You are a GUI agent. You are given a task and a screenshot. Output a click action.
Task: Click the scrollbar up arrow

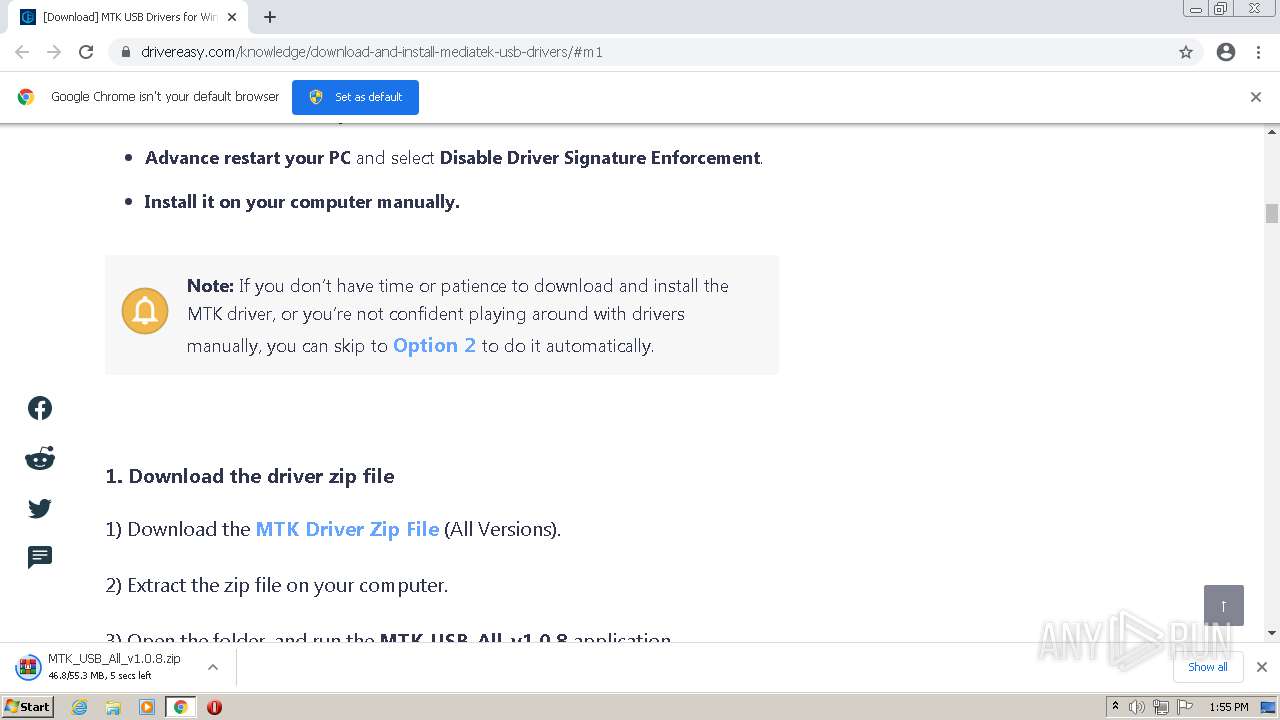1272,131
